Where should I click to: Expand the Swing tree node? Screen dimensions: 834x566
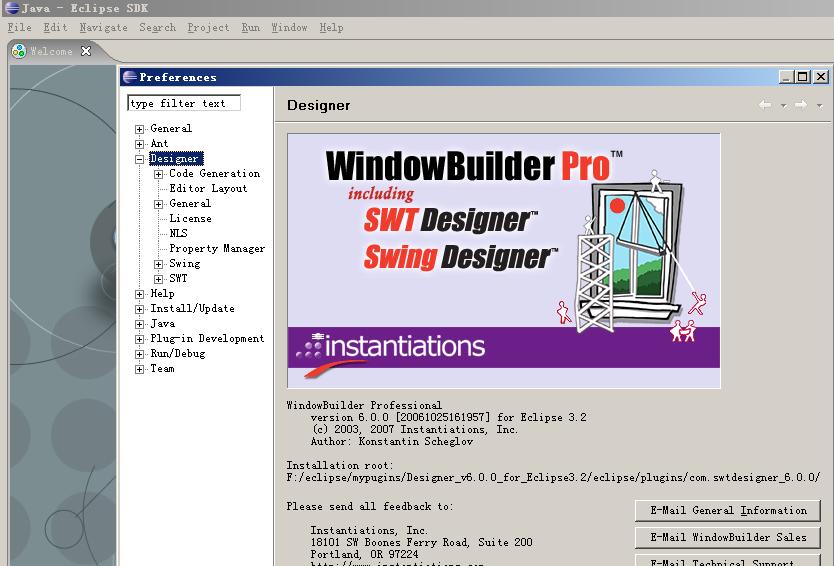pos(159,264)
